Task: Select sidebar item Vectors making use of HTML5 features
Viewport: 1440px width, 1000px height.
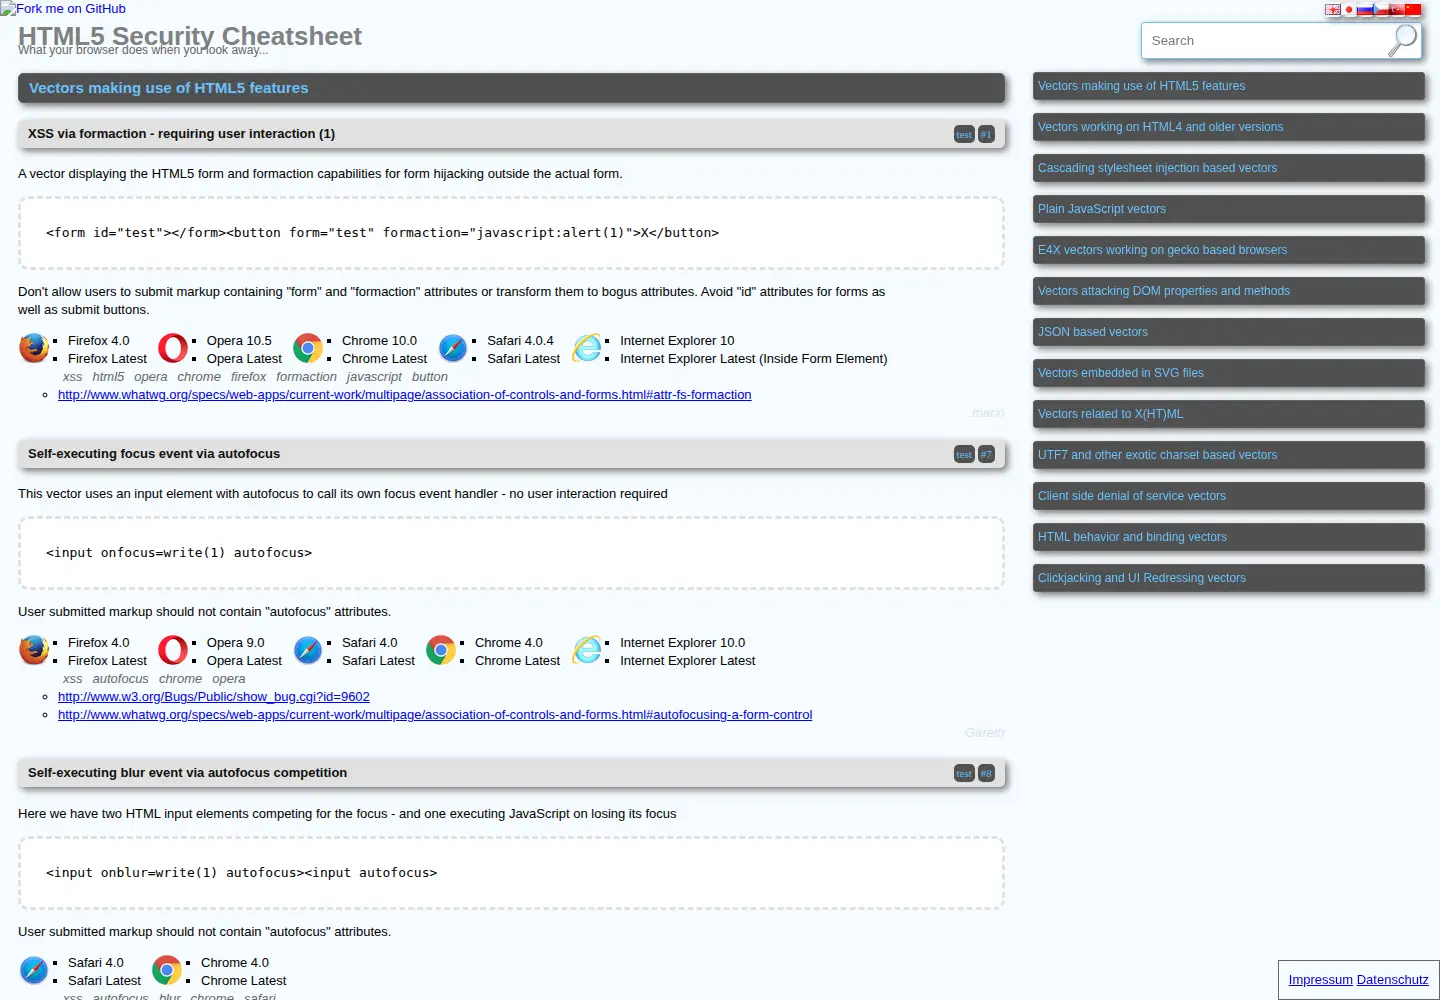Action: (1228, 86)
